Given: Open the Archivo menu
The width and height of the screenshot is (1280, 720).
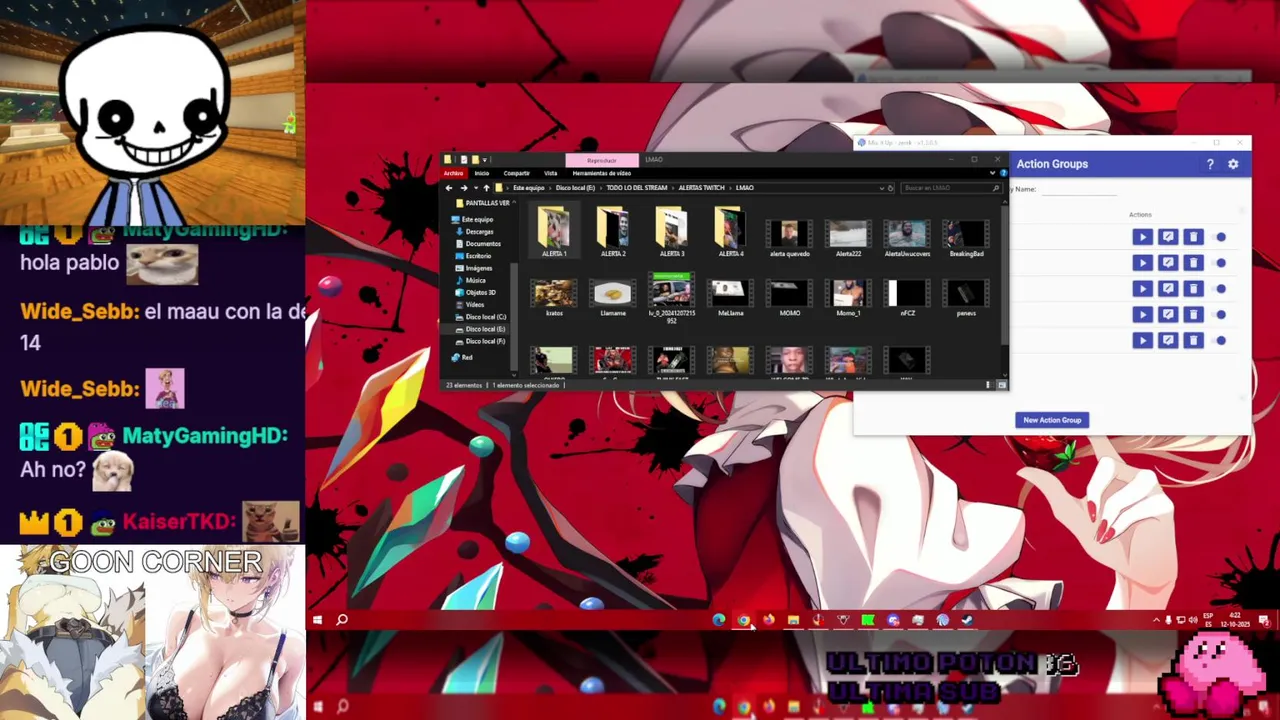Looking at the screenshot, I should click(454, 173).
